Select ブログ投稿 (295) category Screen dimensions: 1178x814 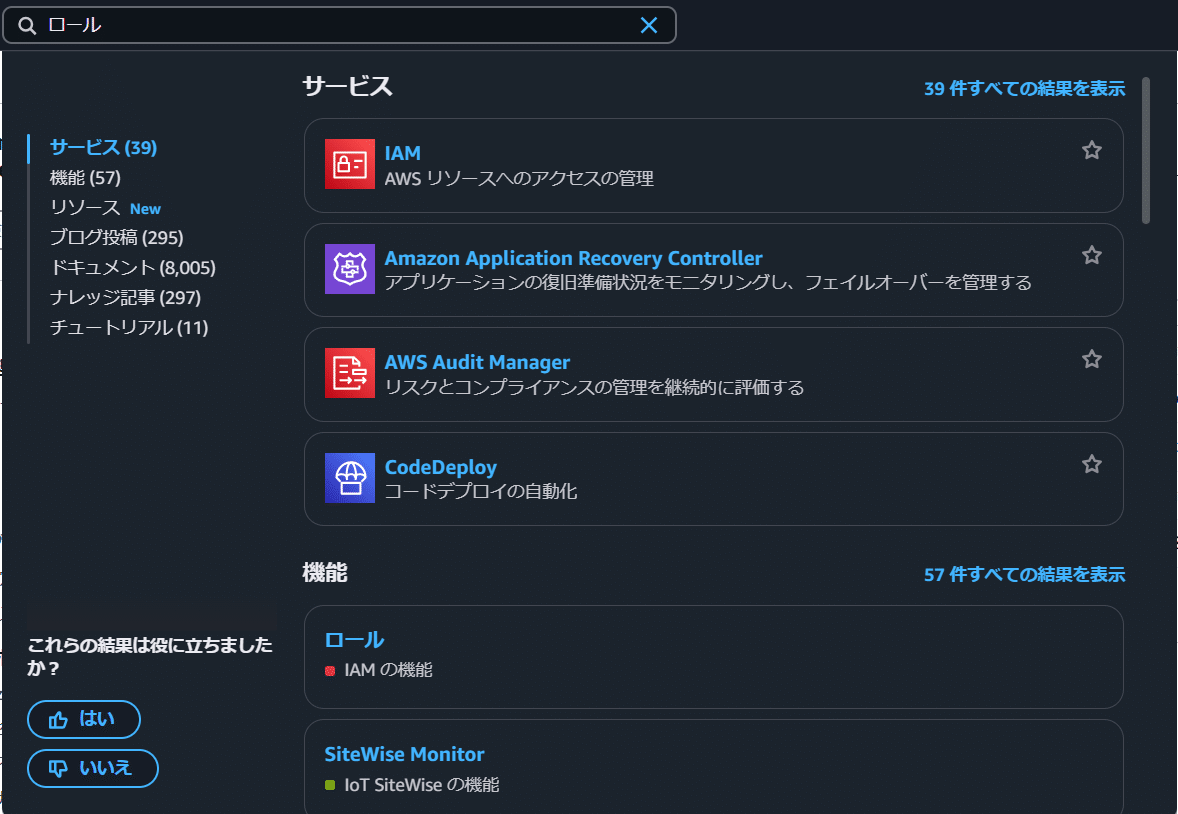pyautogui.click(x=116, y=238)
